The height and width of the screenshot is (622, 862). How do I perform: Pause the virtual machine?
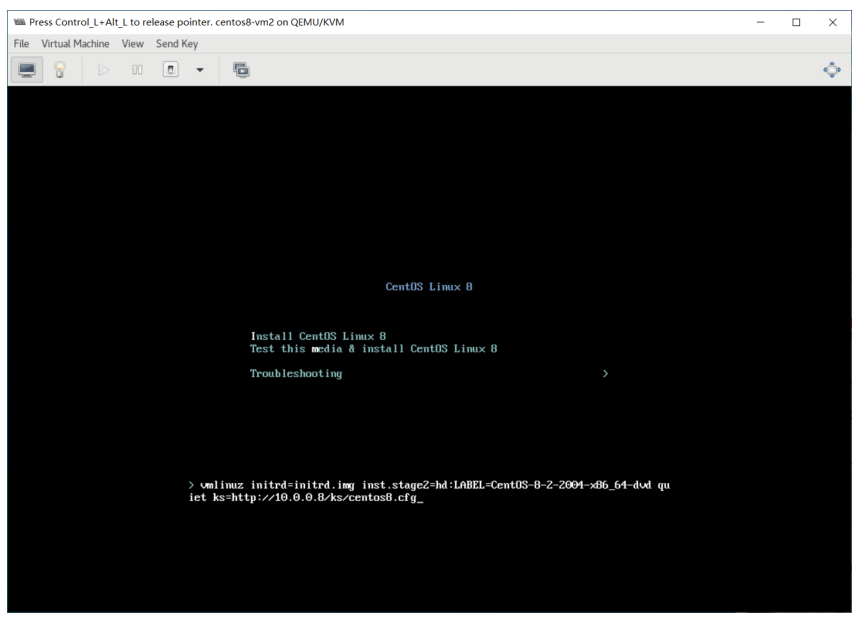tap(137, 70)
